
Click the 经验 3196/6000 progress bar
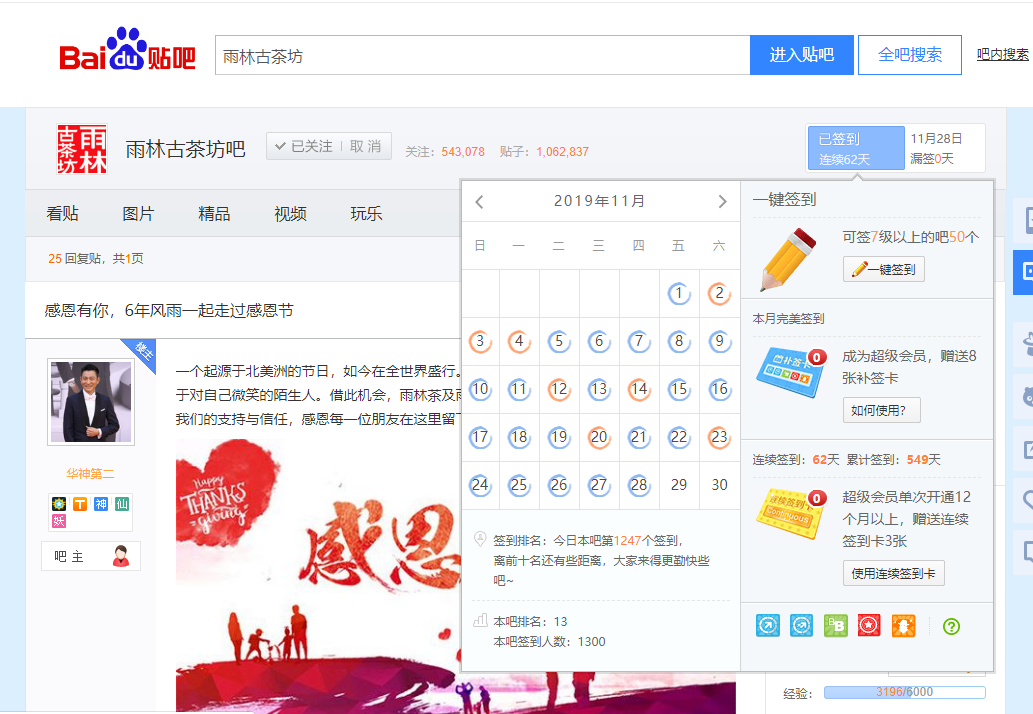click(905, 692)
